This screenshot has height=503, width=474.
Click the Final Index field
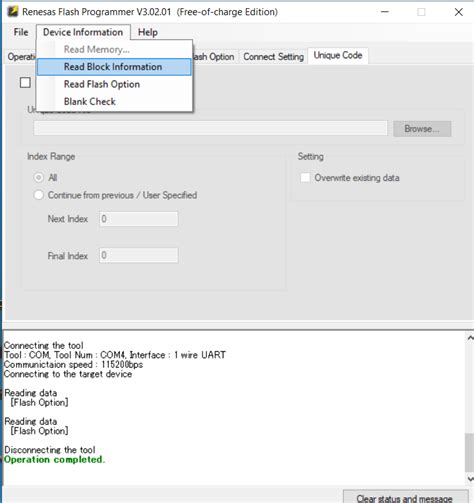click(x=139, y=255)
